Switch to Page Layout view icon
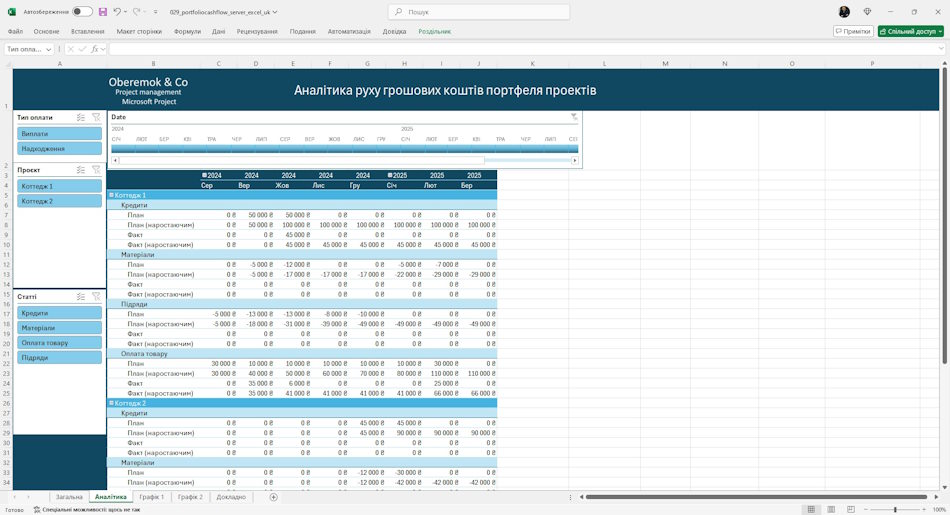 (831, 510)
